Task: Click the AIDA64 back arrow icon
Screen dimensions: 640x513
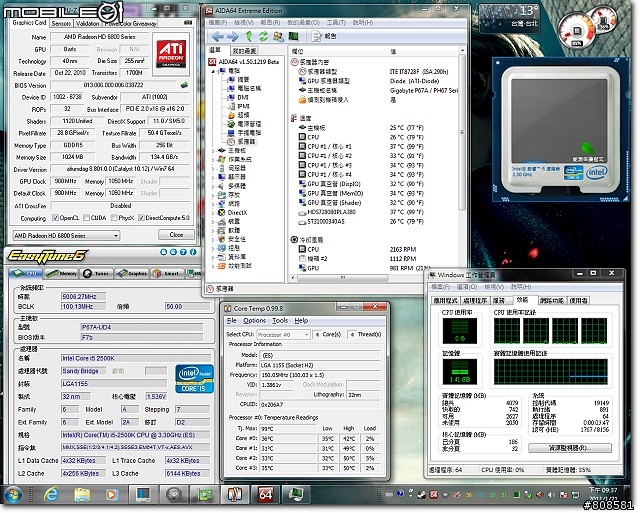Action: [x=218, y=37]
